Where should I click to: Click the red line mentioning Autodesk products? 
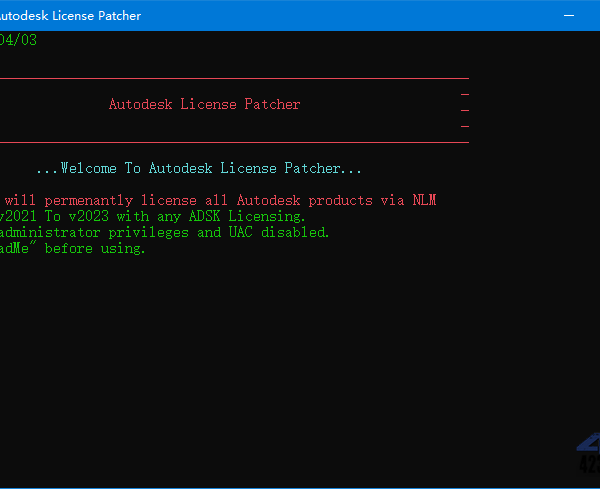coord(218,200)
